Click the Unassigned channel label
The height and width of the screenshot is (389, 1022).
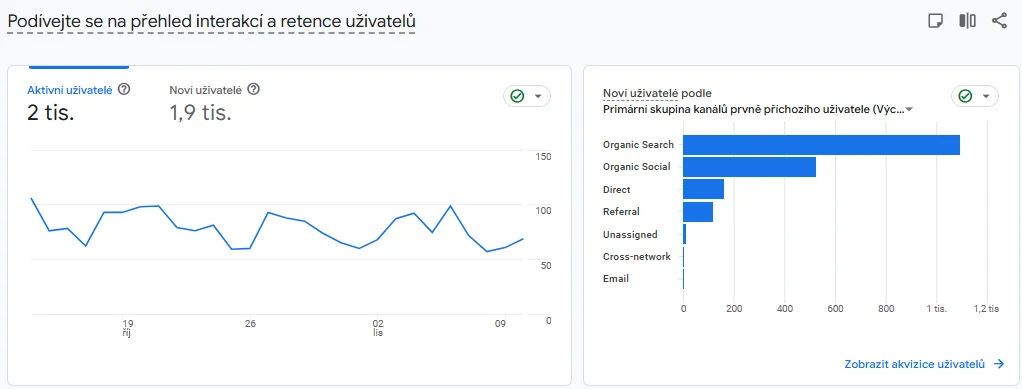coord(630,235)
